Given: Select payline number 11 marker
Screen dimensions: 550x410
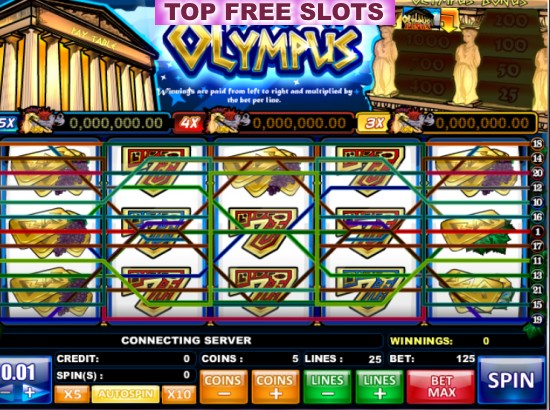Looking at the screenshot, I should pos(537,261).
